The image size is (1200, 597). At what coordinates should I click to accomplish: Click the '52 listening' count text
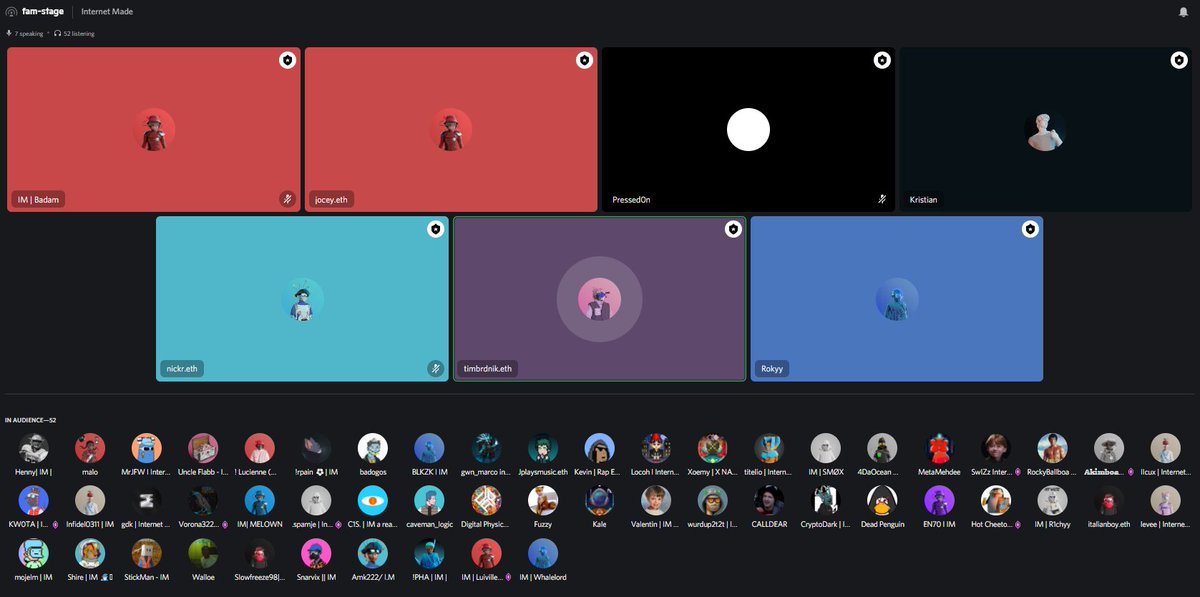click(x=79, y=33)
